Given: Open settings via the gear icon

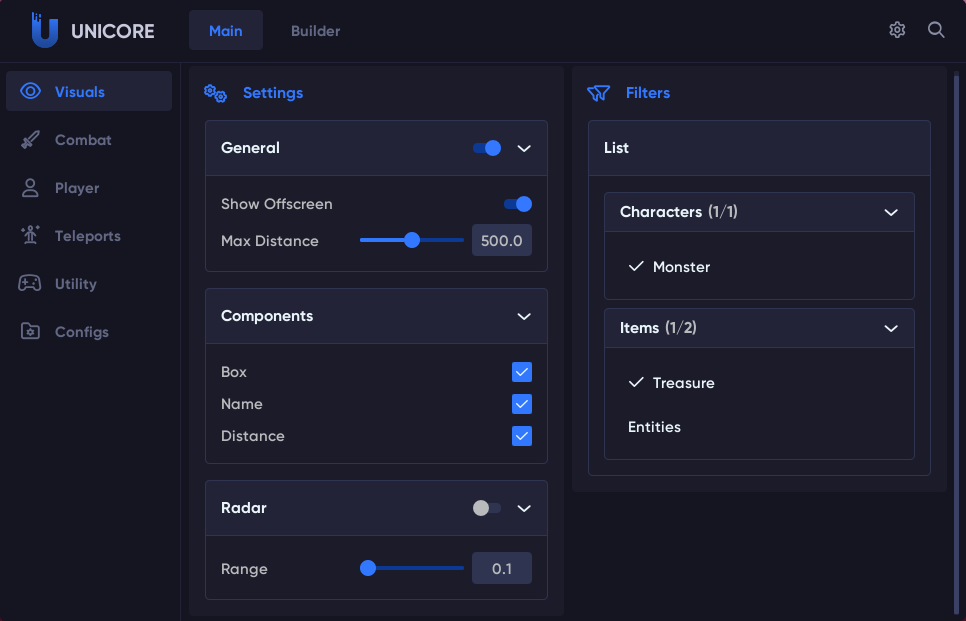Looking at the screenshot, I should [897, 30].
